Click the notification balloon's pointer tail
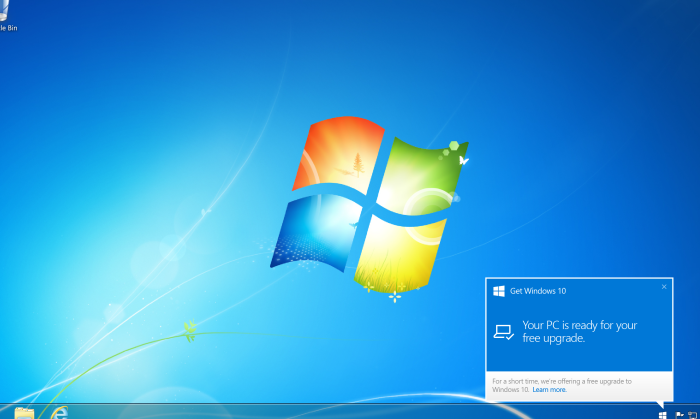The width and height of the screenshot is (700, 419). point(661,404)
